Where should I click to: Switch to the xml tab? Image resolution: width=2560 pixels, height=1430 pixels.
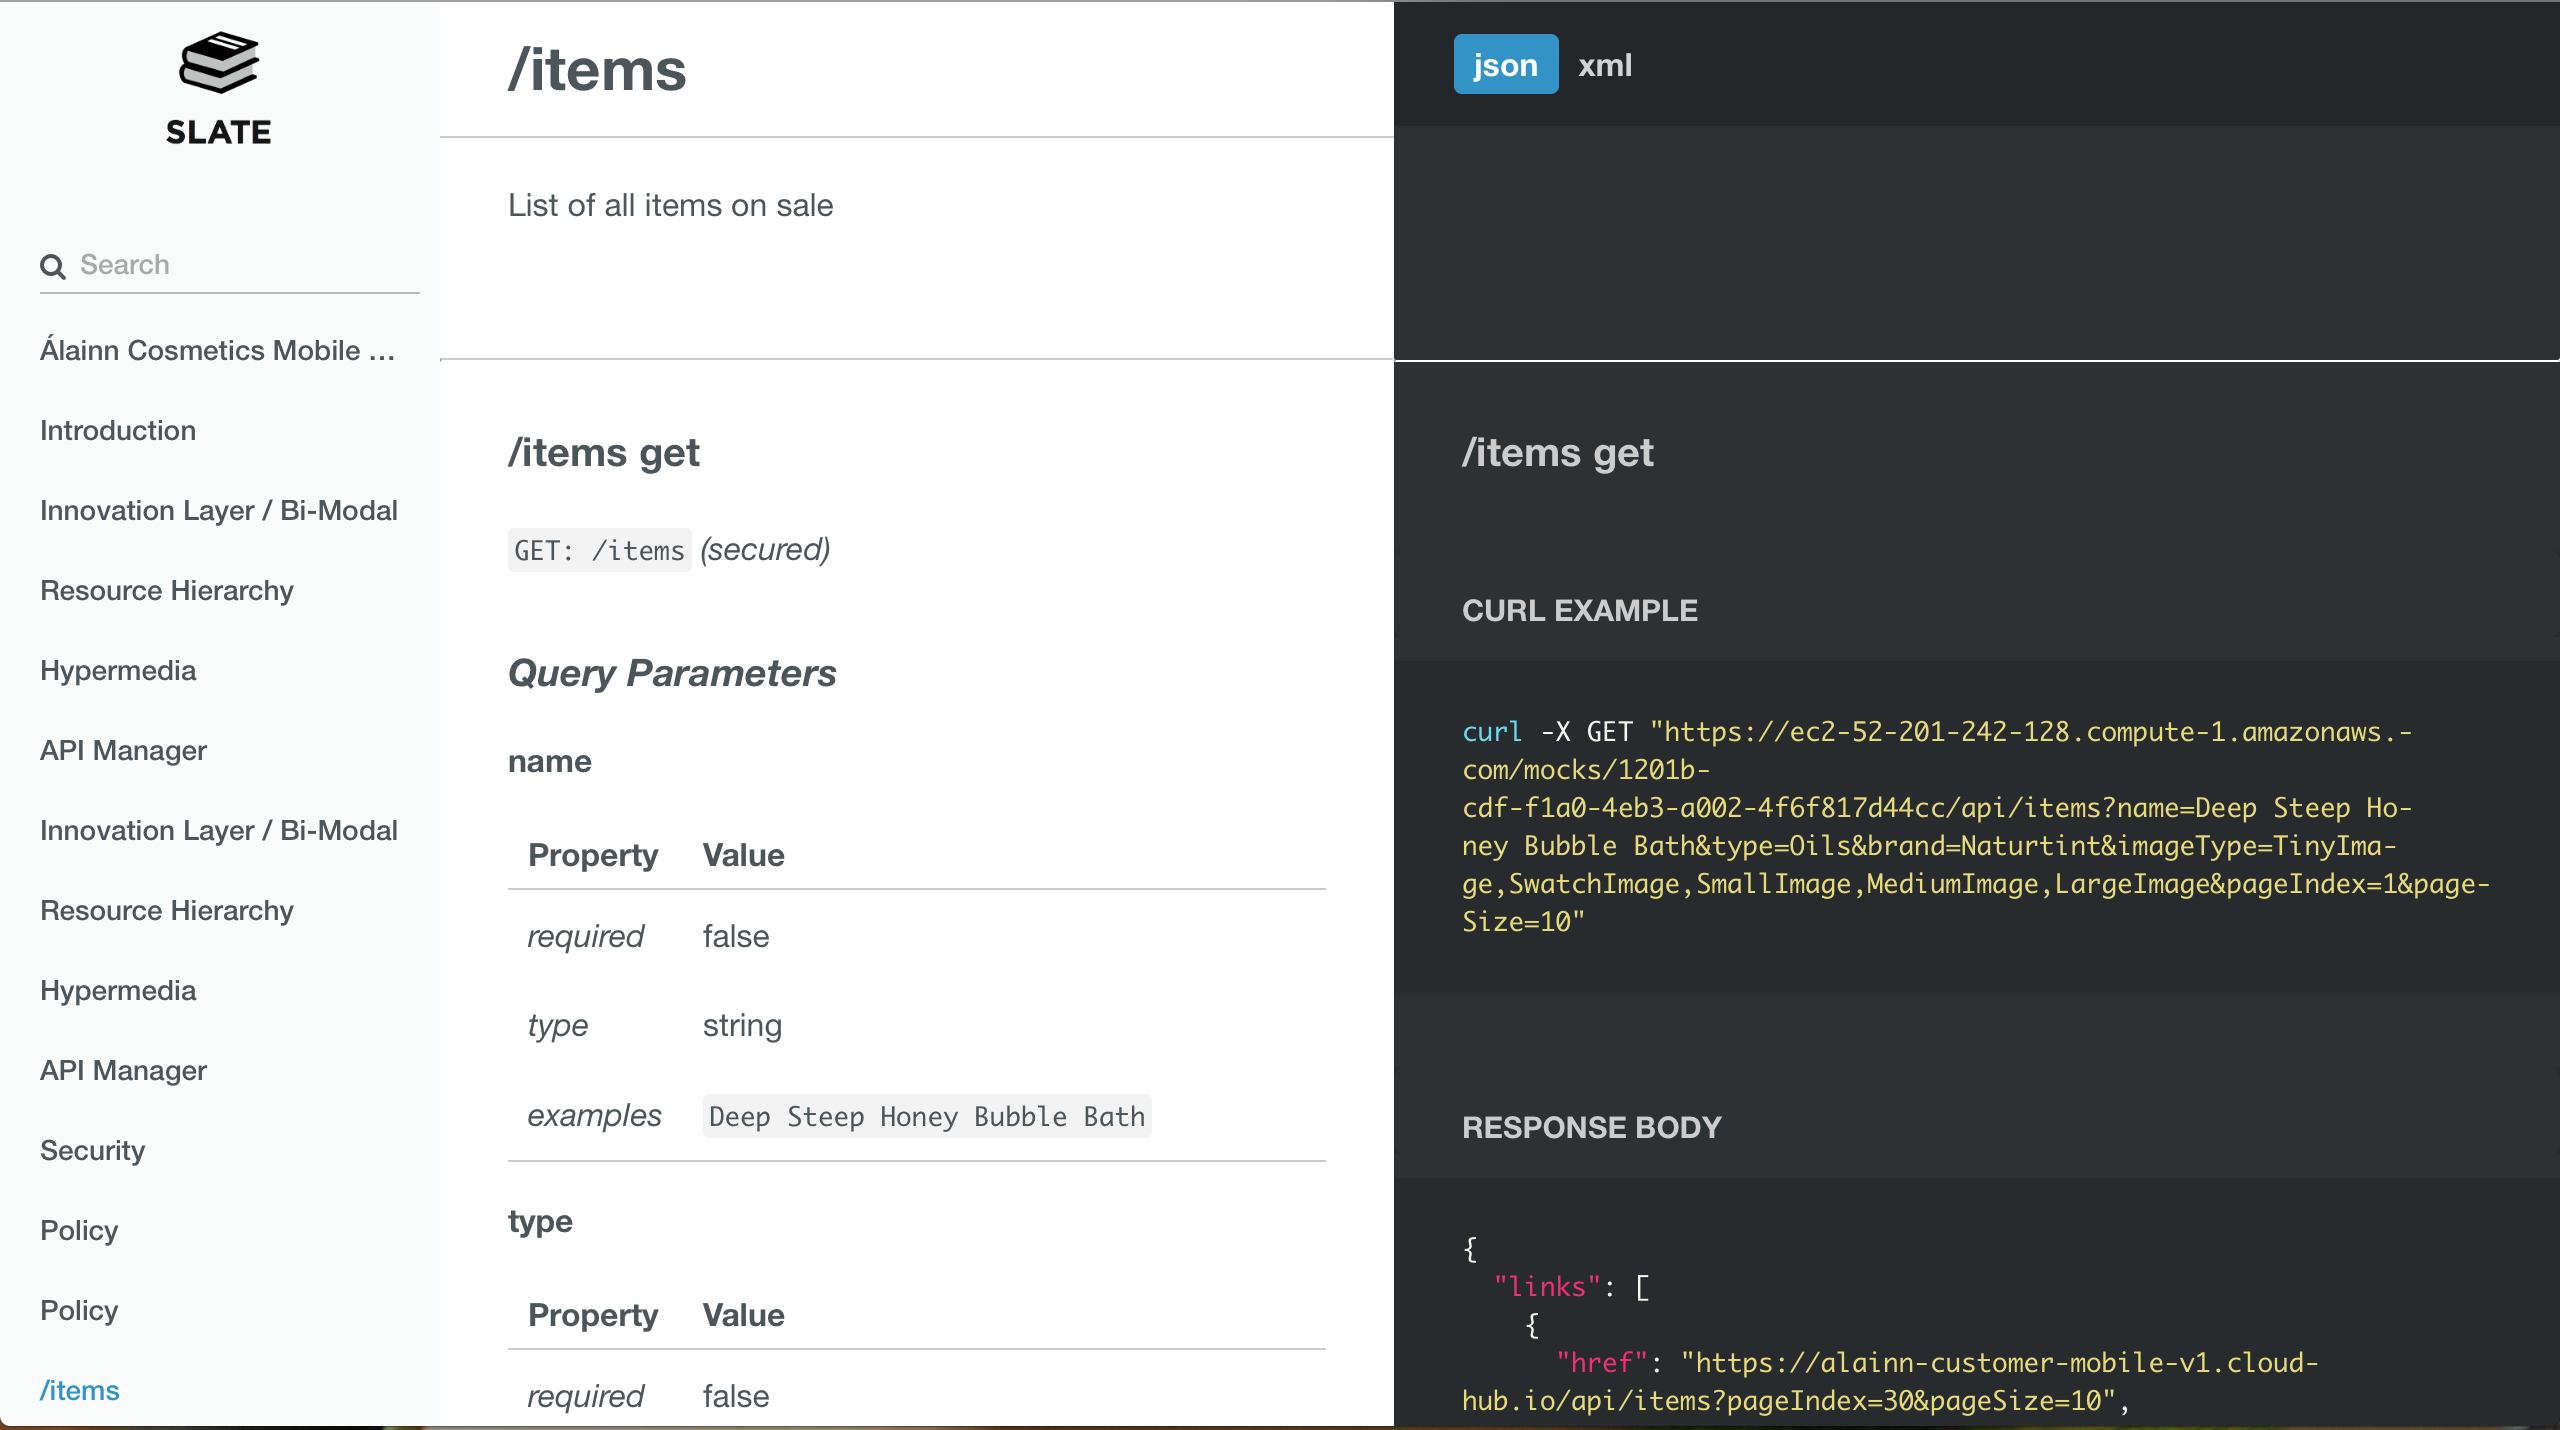[1604, 65]
